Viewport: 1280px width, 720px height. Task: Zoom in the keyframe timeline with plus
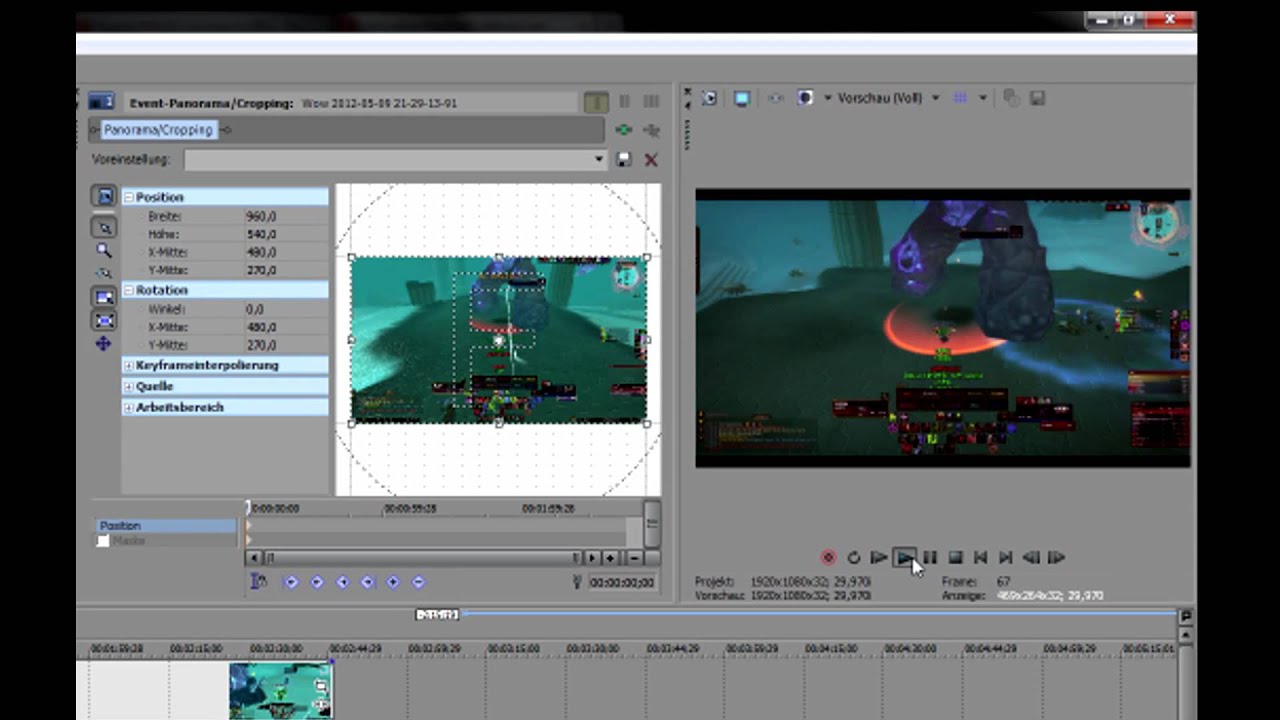tap(609, 558)
